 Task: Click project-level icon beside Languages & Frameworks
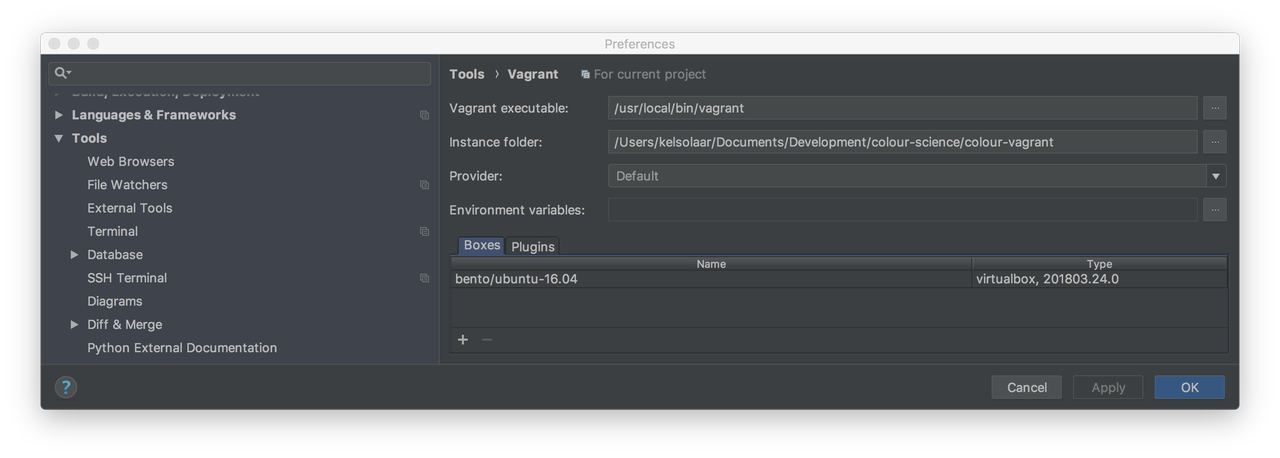[425, 115]
